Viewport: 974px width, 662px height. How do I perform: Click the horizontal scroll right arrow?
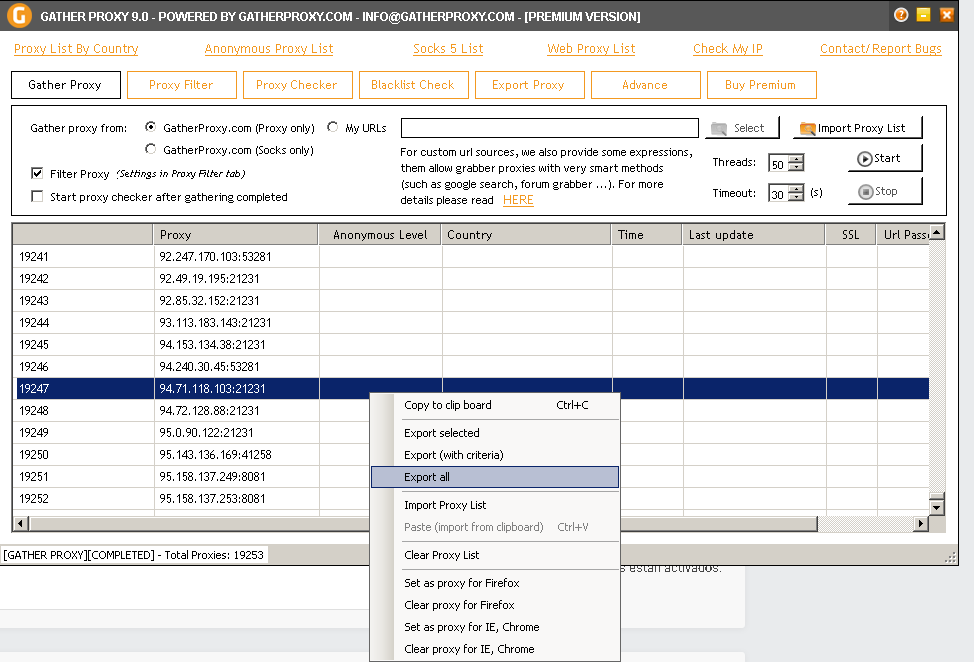click(922, 524)
